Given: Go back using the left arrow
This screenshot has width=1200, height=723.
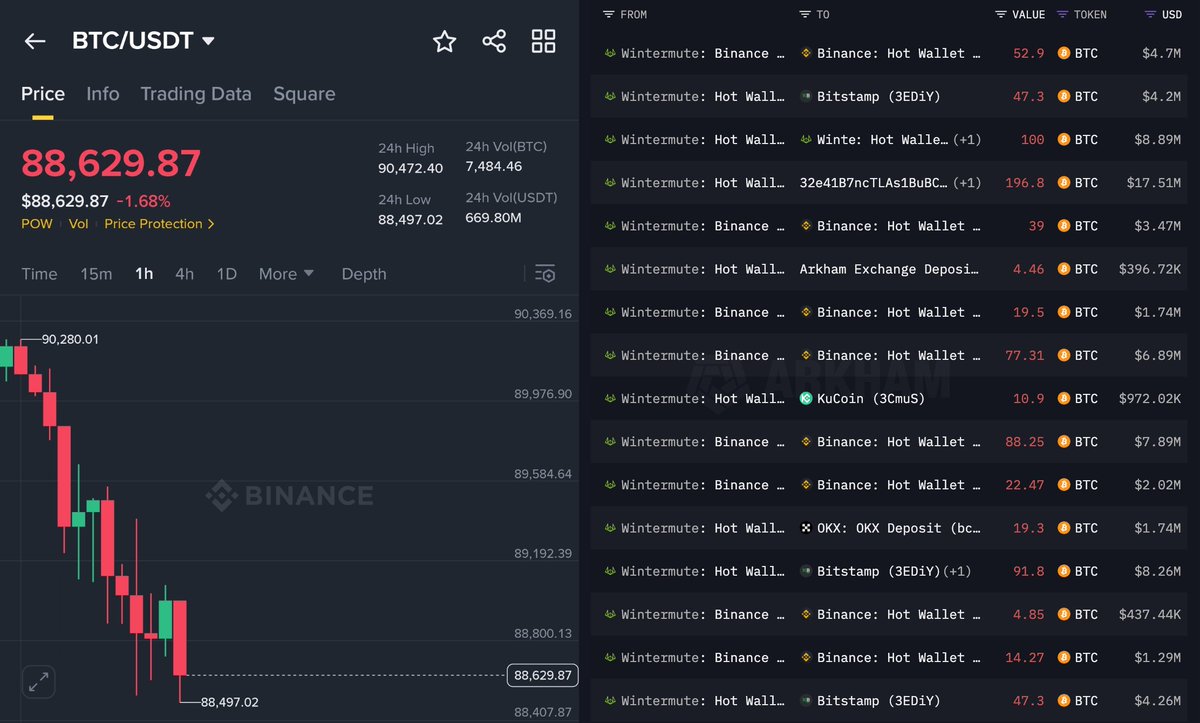Looking at the screenshot, I should (x=35, y=41).
